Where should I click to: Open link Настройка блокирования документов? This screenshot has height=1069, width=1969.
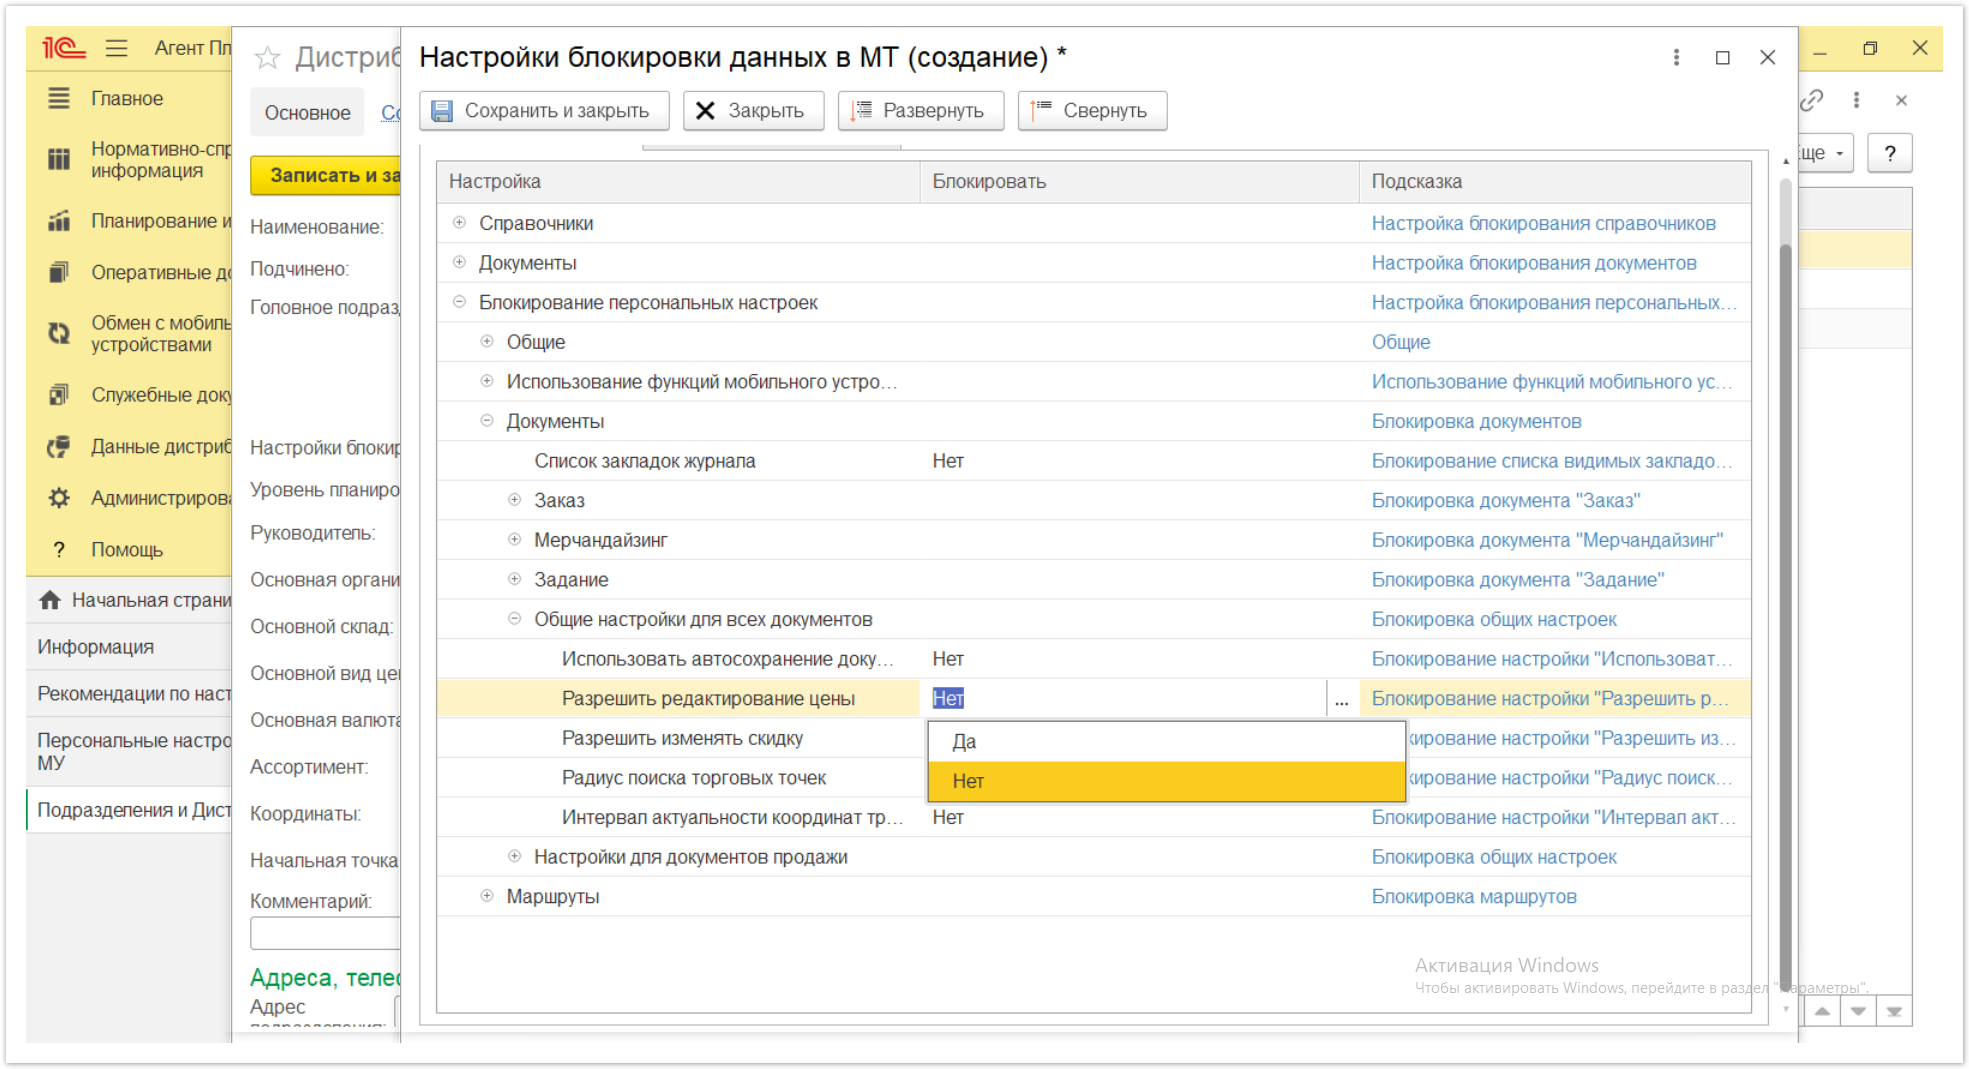click(1534, 263)
